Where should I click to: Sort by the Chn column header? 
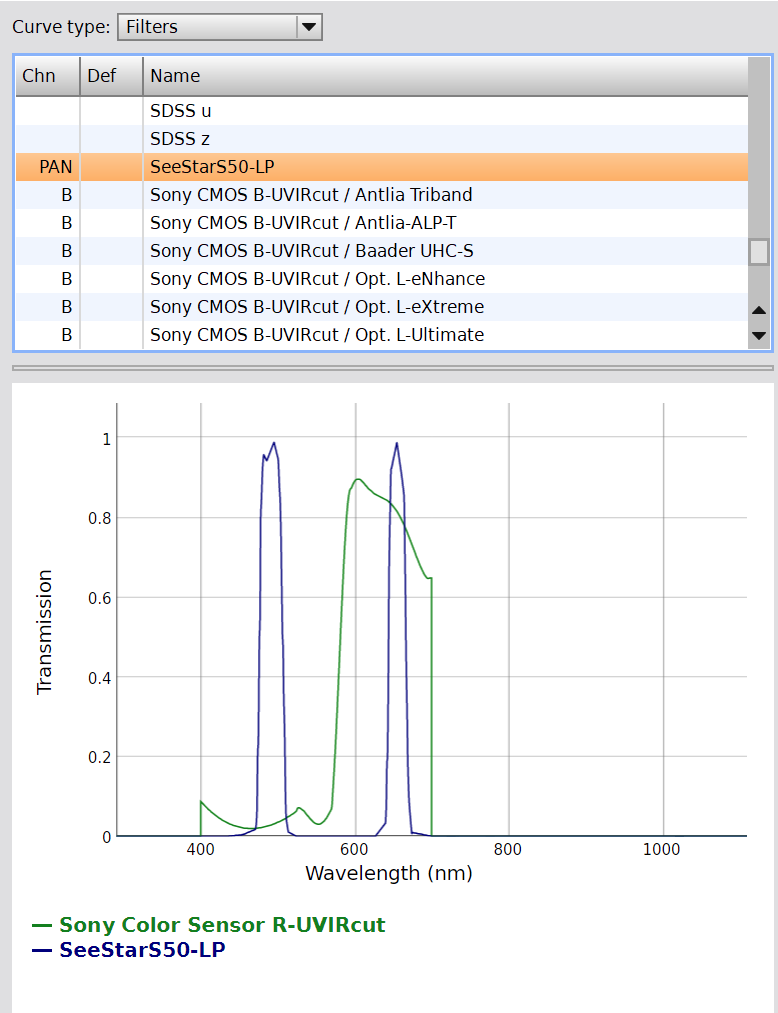point(39,76)
